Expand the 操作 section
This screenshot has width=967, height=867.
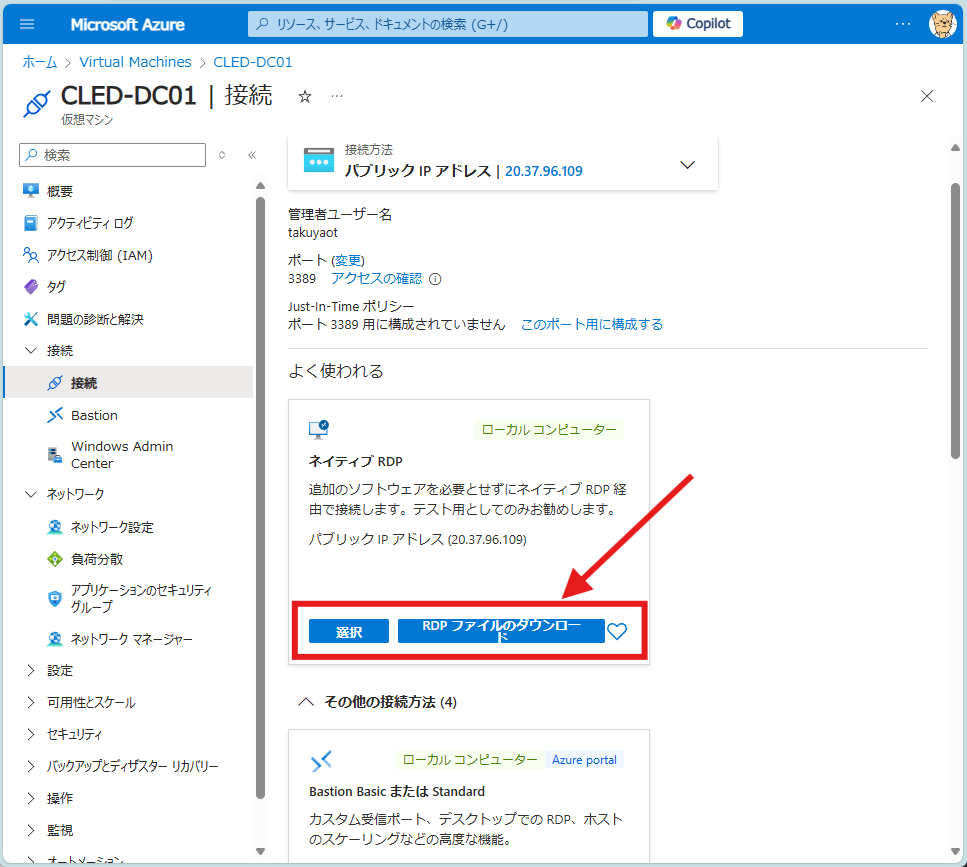(31, 798)
